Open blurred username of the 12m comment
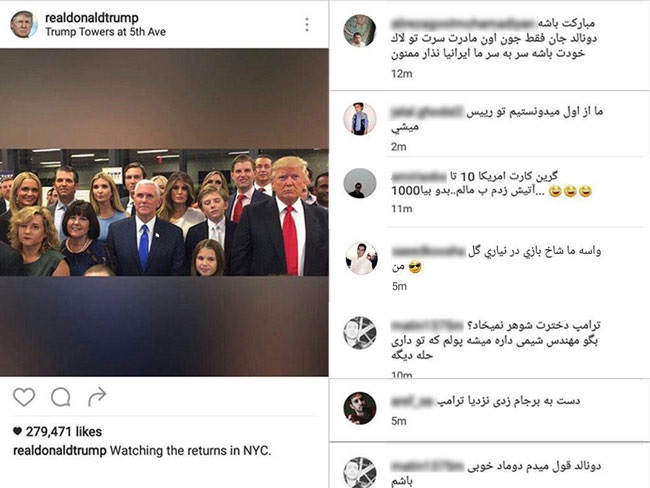 pos(463,23)
